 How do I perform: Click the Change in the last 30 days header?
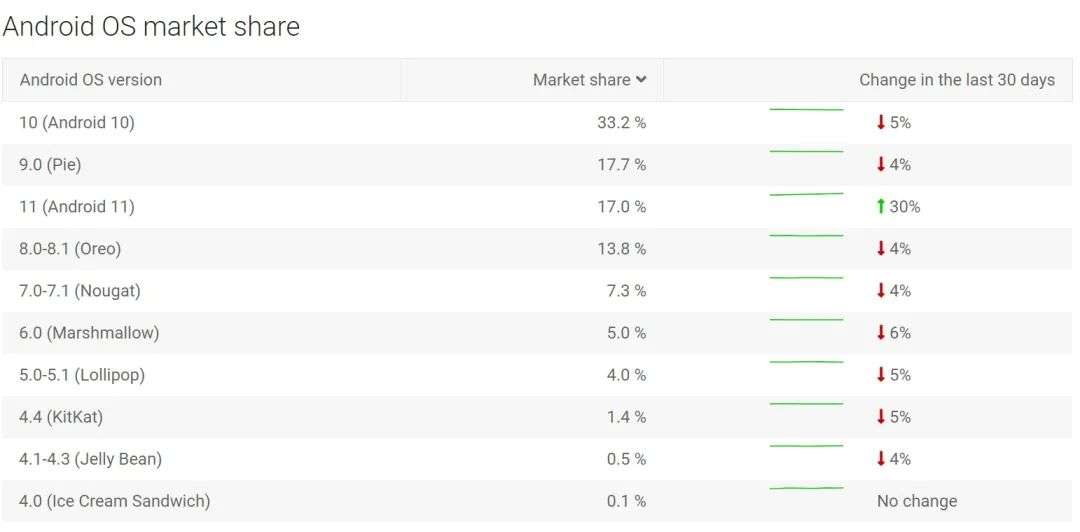click(x=956, y=80)
